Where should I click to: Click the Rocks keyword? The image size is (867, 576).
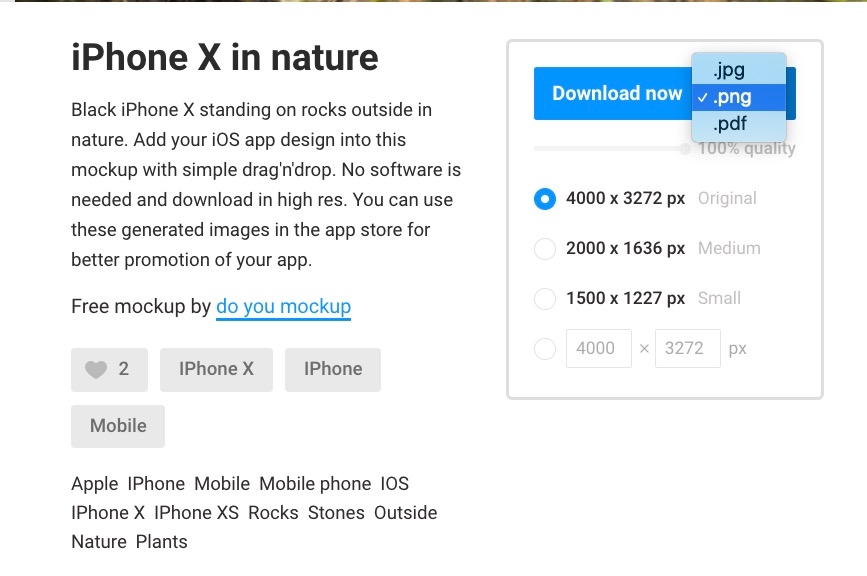coord(273,513)
